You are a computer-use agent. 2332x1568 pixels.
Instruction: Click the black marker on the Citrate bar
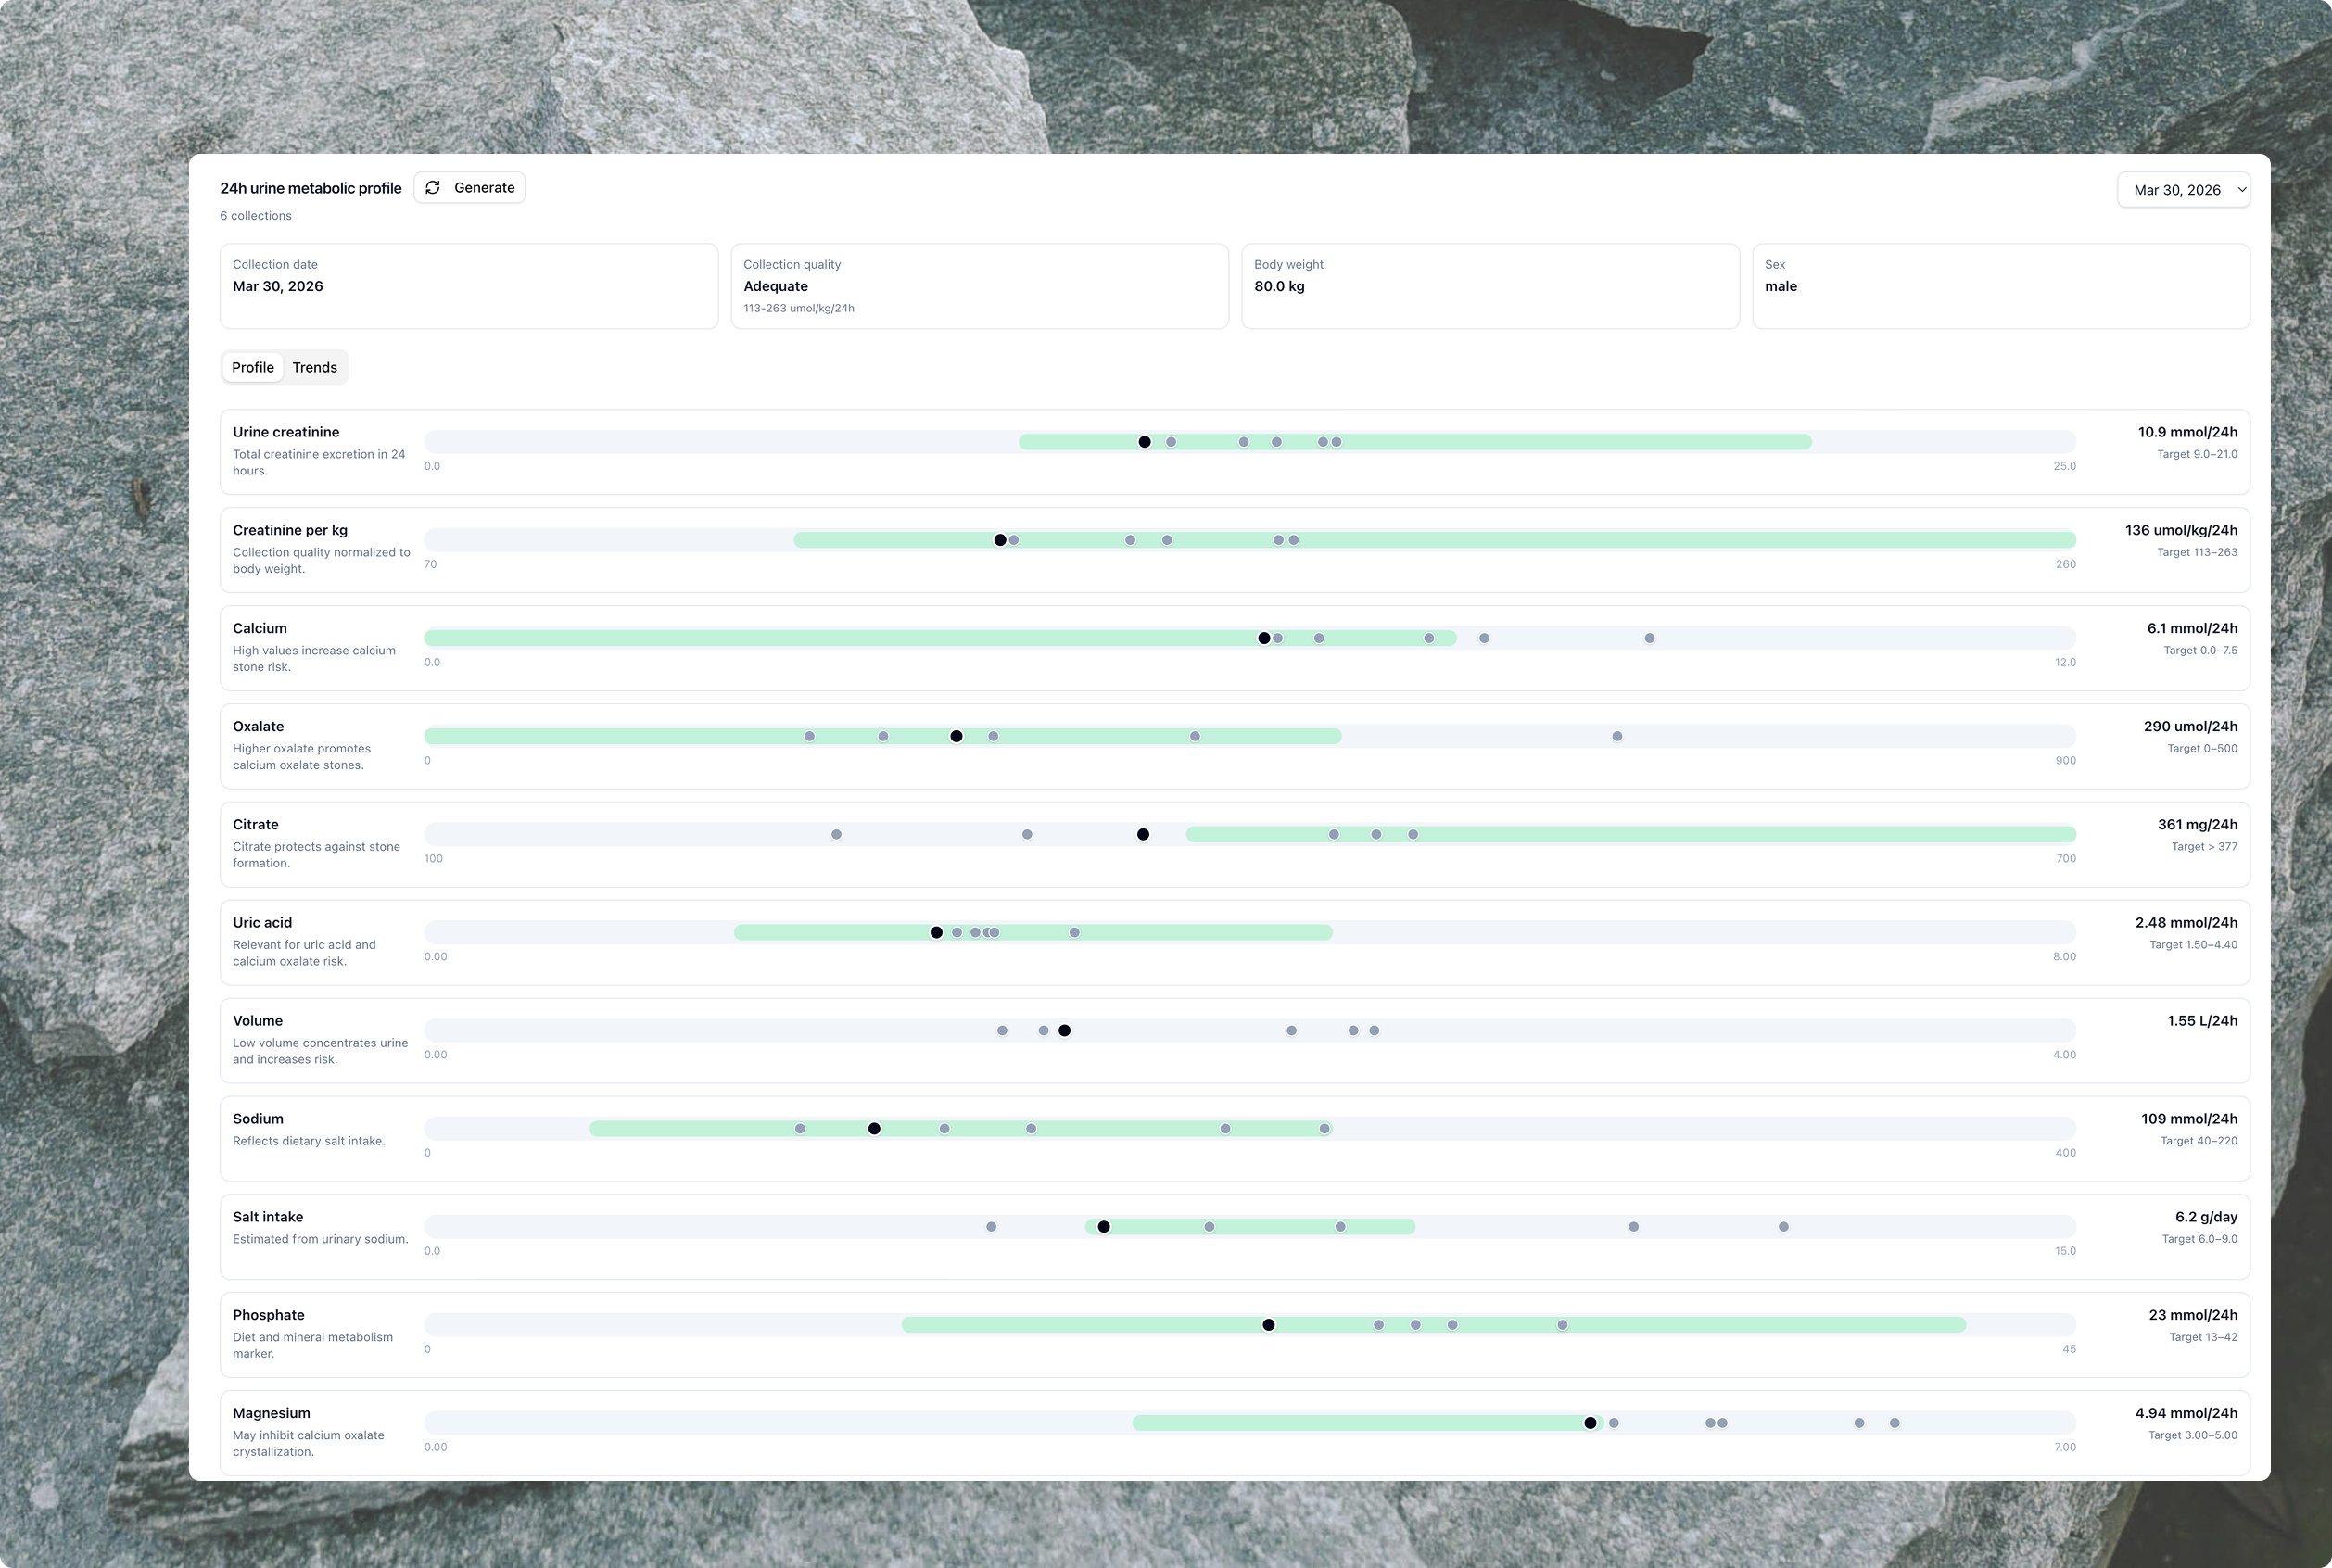[x=1143, y=834]
